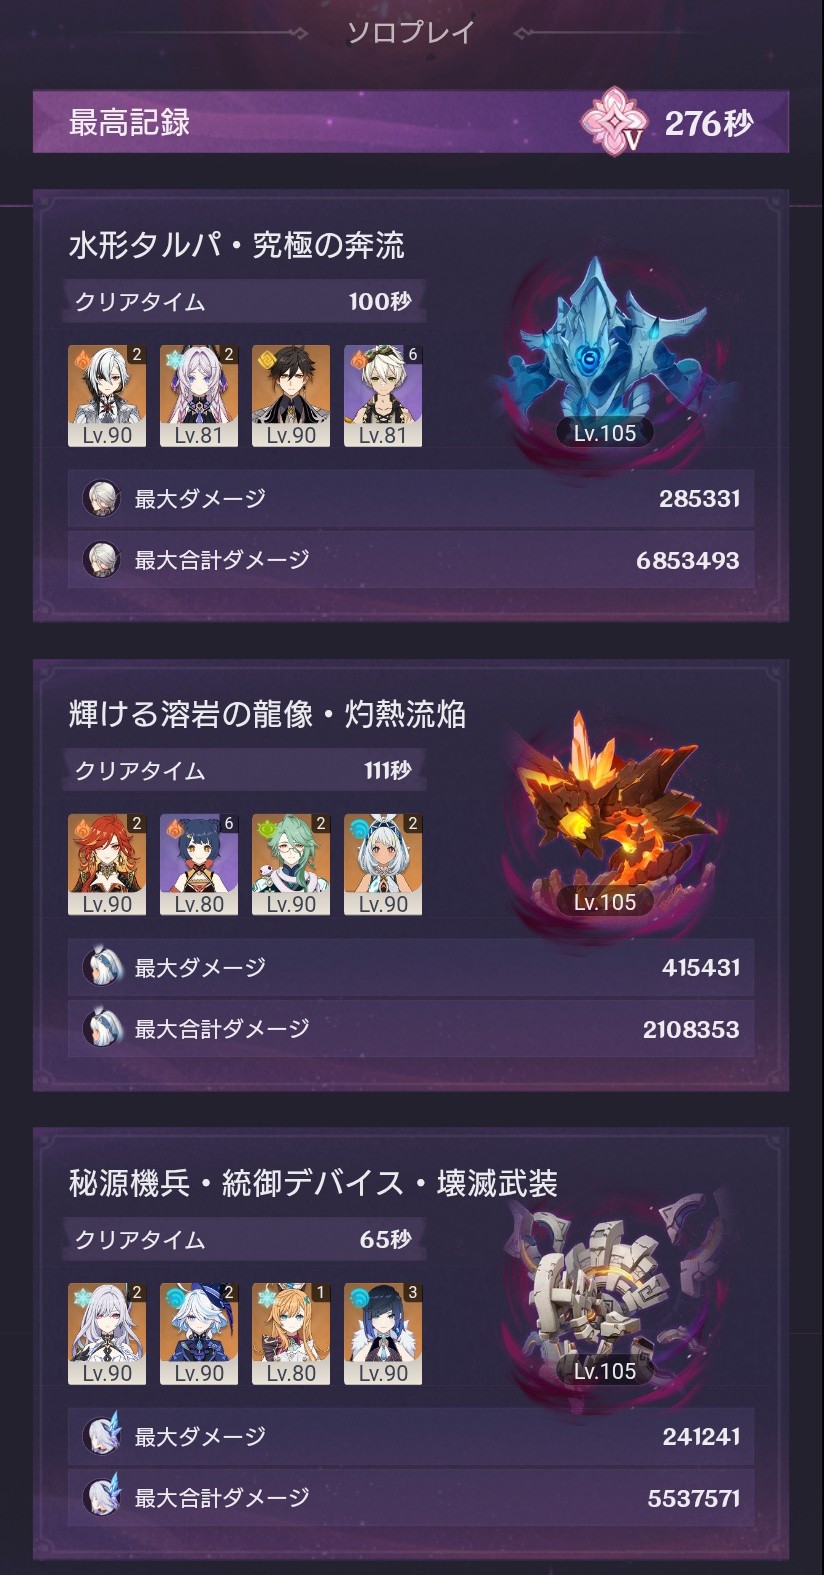
Task: Tap the green-haired character with glasses
Action: (x=291, y=865)
